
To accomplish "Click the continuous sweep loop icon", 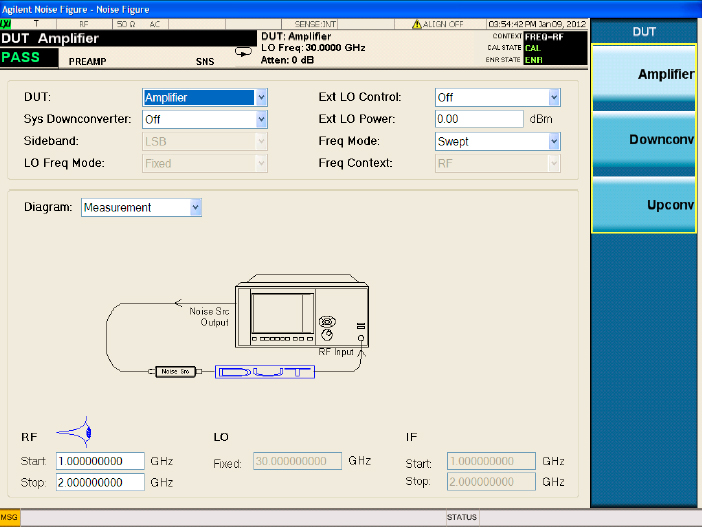I will point(243,52).
